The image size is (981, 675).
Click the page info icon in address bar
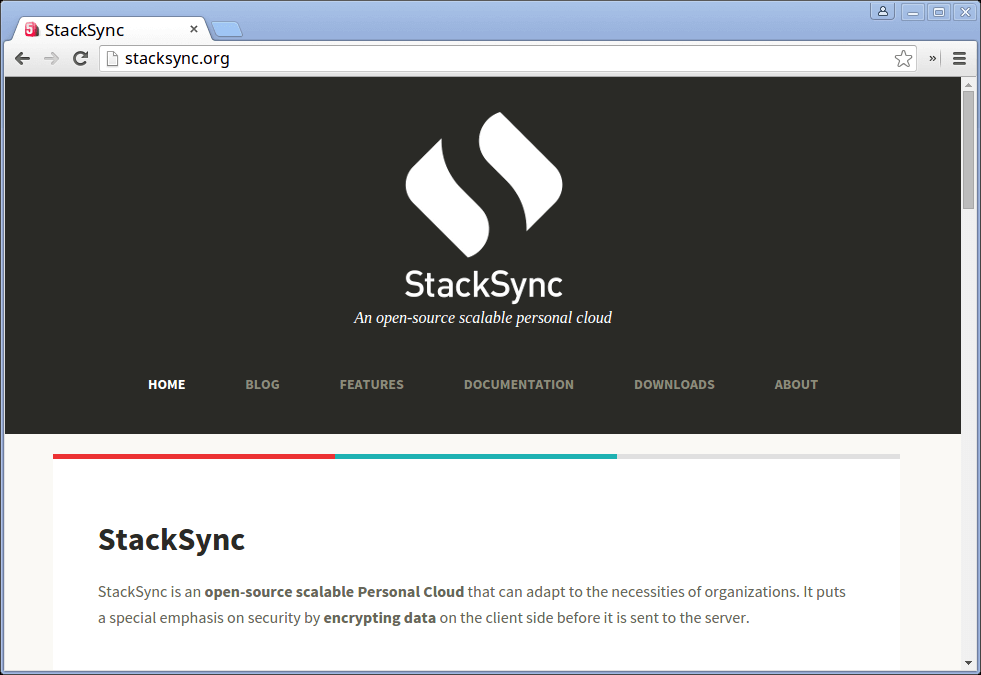tap(112, 58)
